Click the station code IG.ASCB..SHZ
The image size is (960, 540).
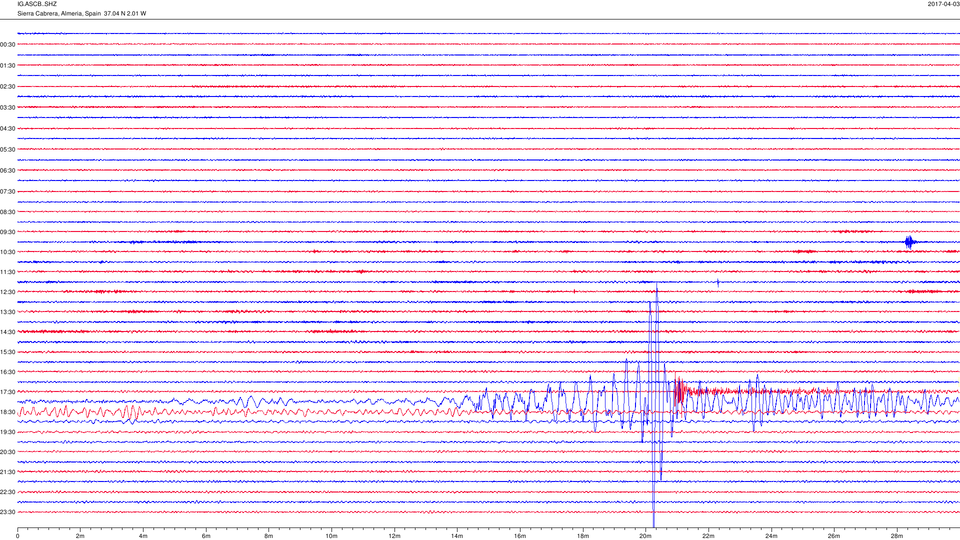coord(37,4)
